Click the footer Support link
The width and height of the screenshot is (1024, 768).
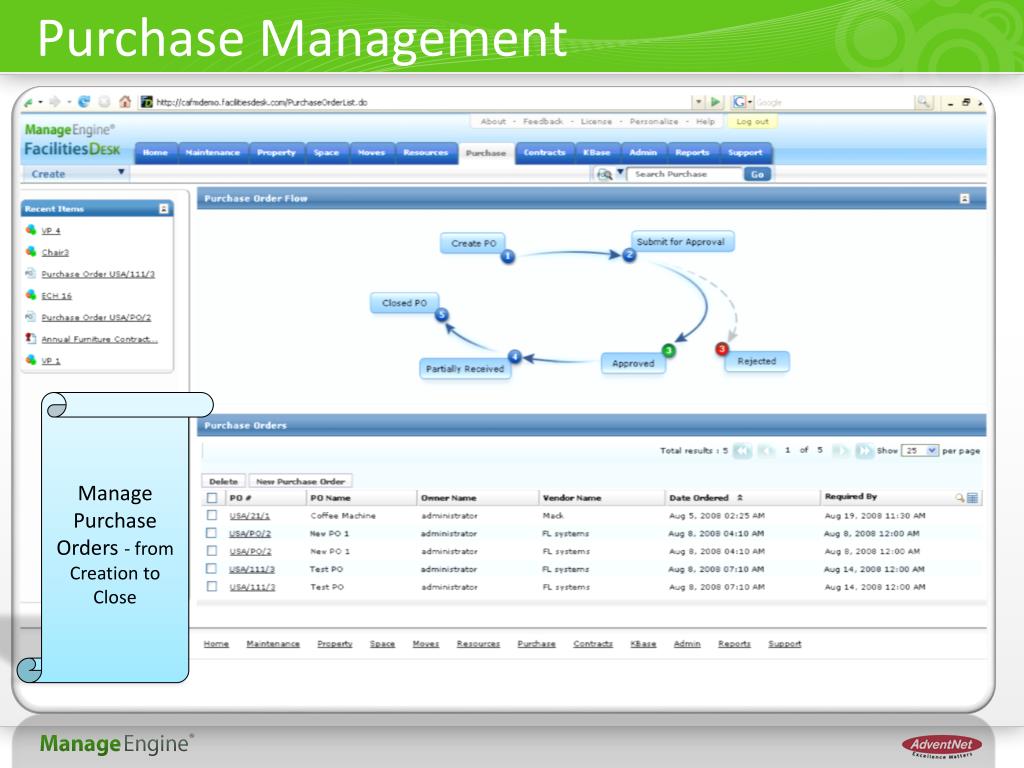[x=784, y=644]
